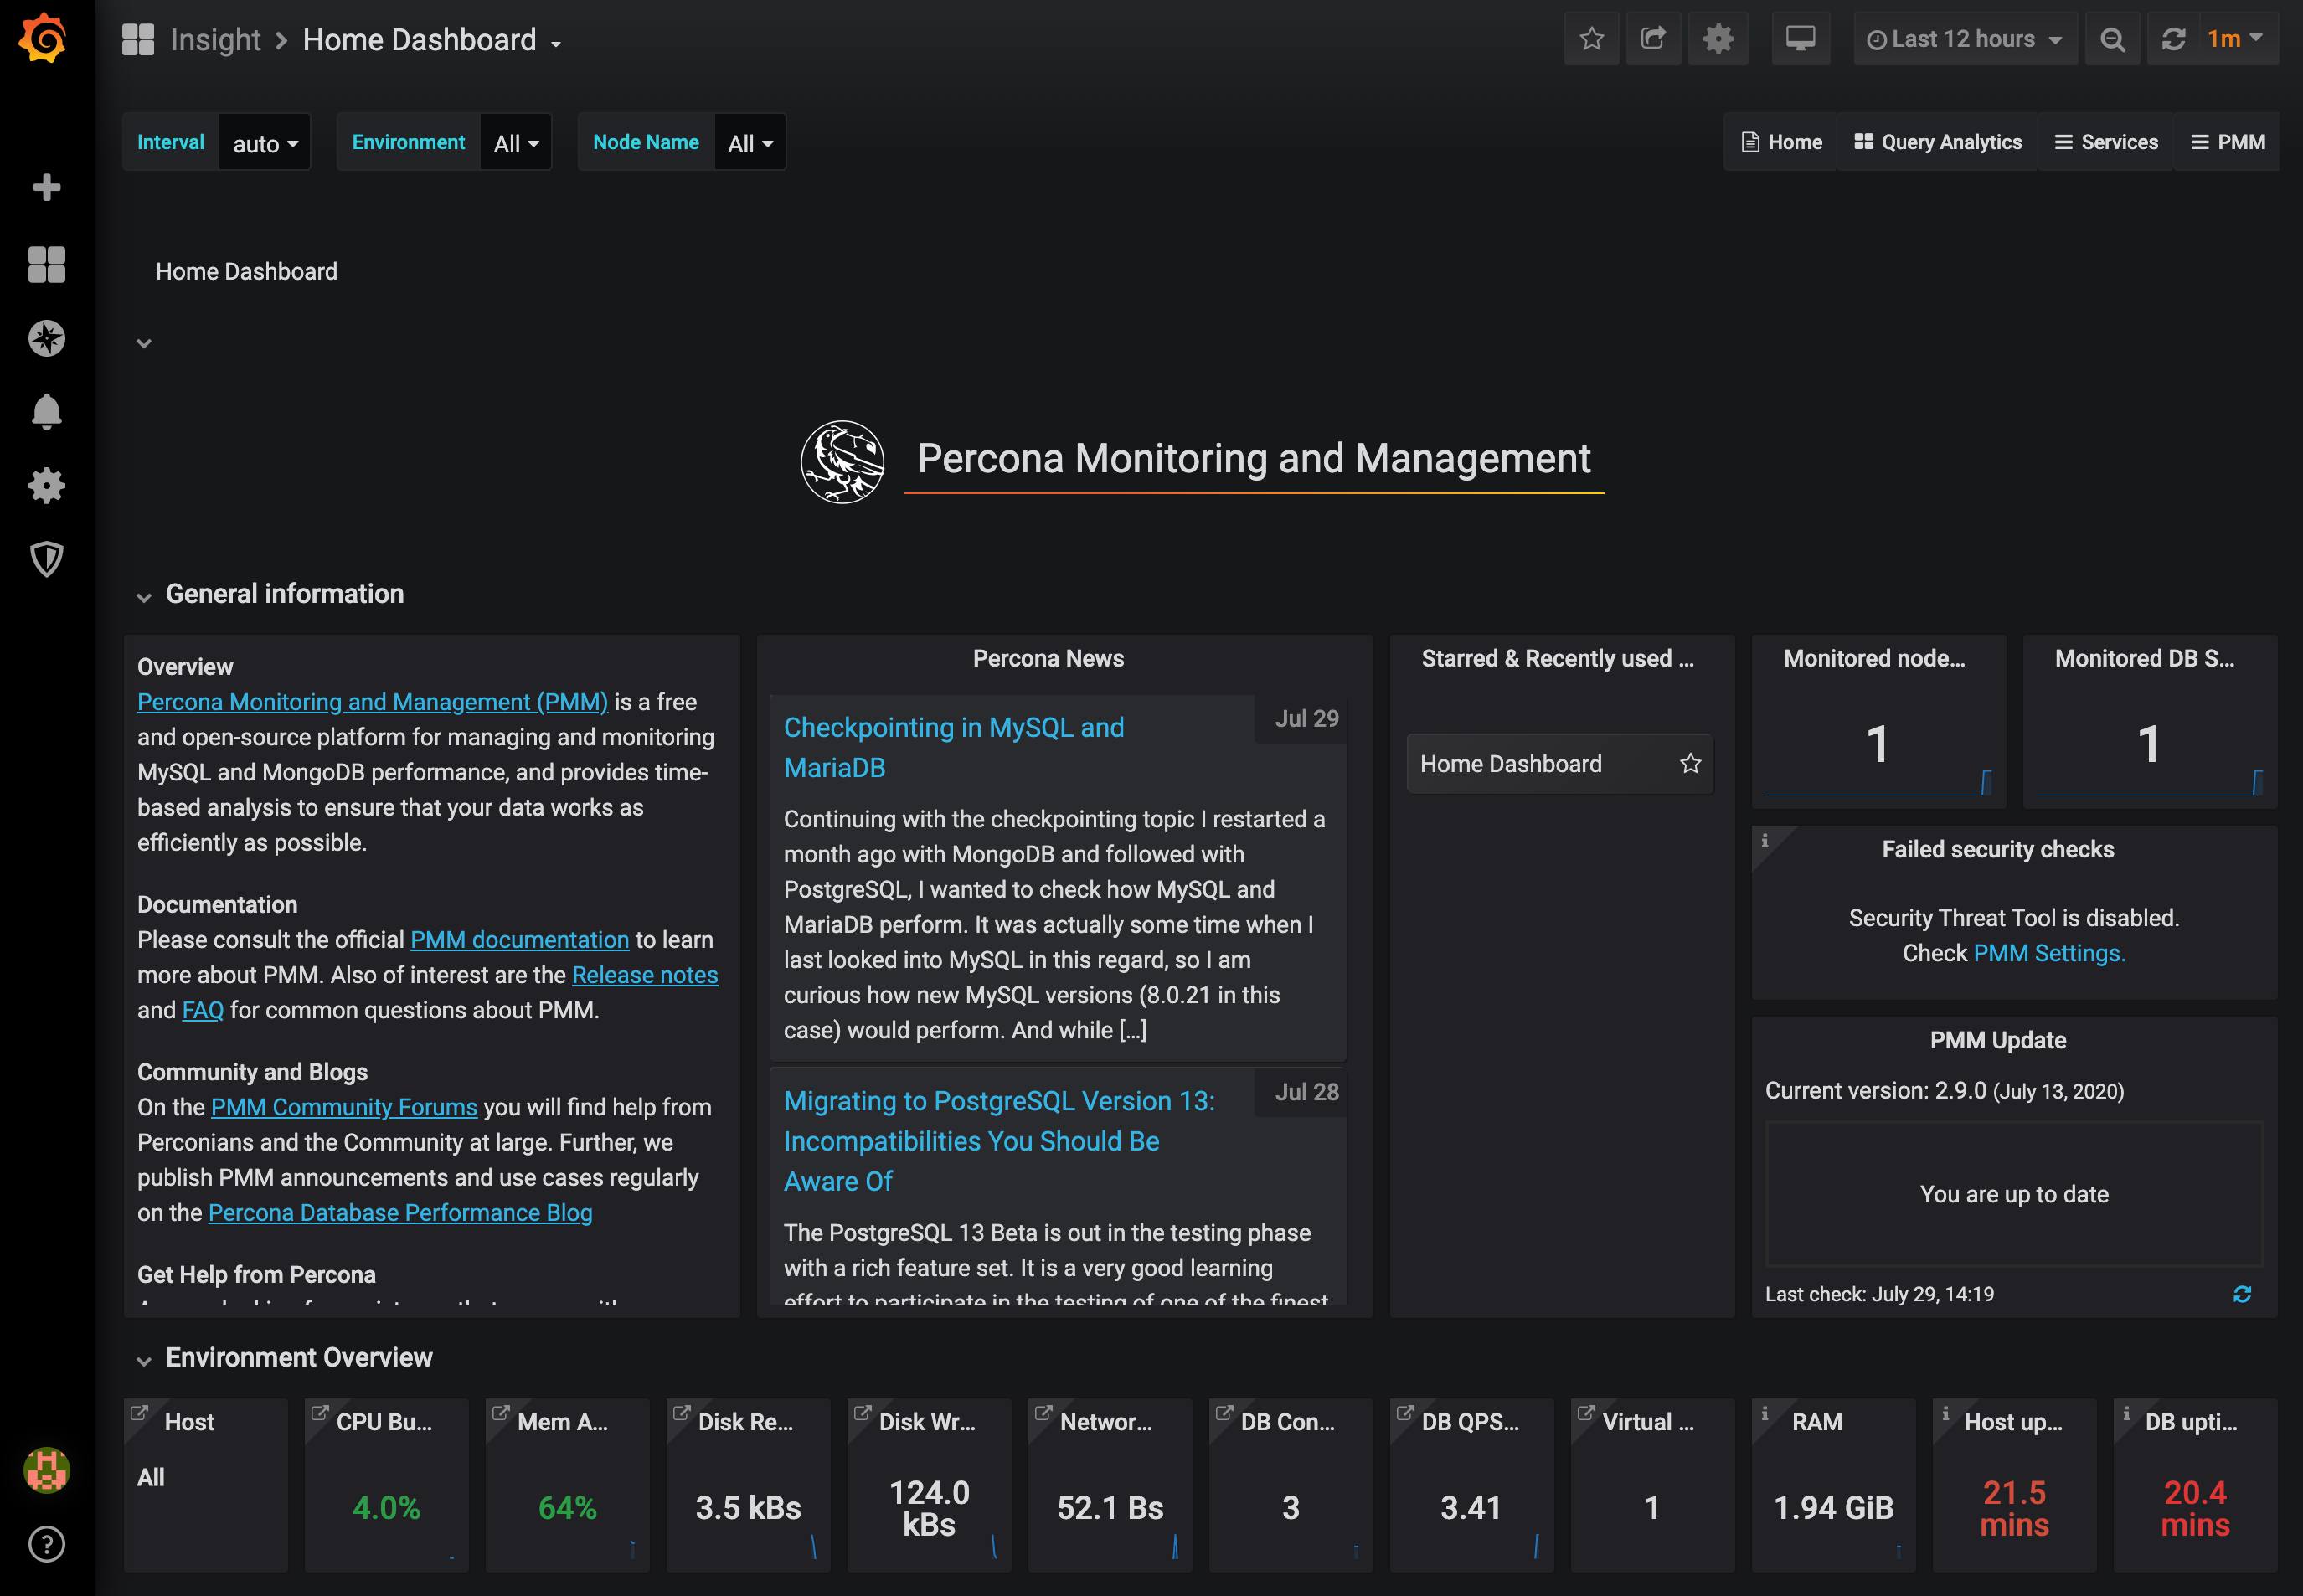Open the Server Admin shield icon
Screen dimensions: 2303x1596
[46, 558]
